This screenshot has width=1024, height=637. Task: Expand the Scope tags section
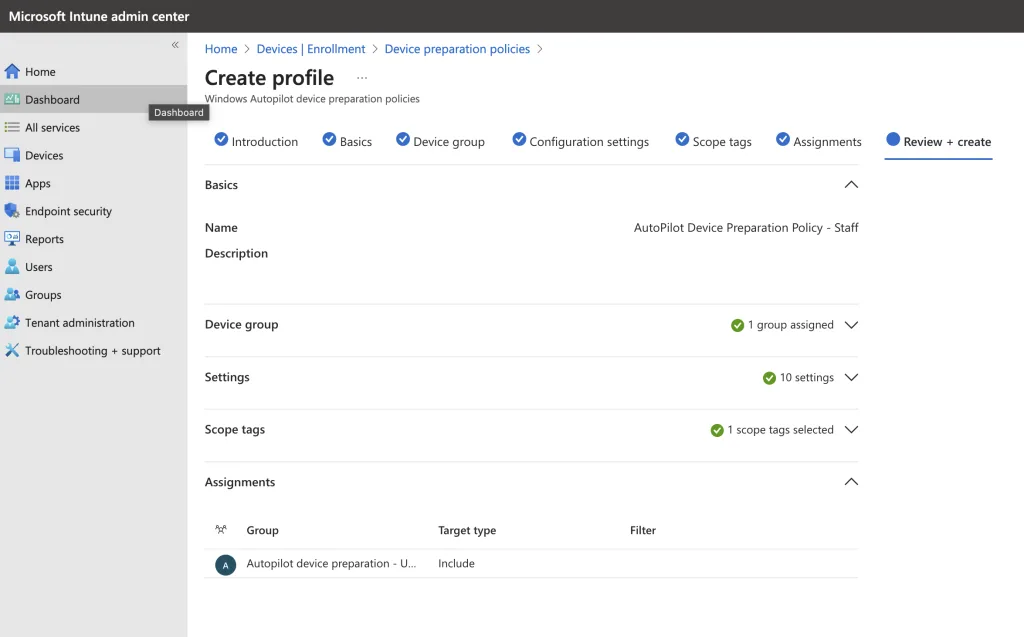pos(851,430)
